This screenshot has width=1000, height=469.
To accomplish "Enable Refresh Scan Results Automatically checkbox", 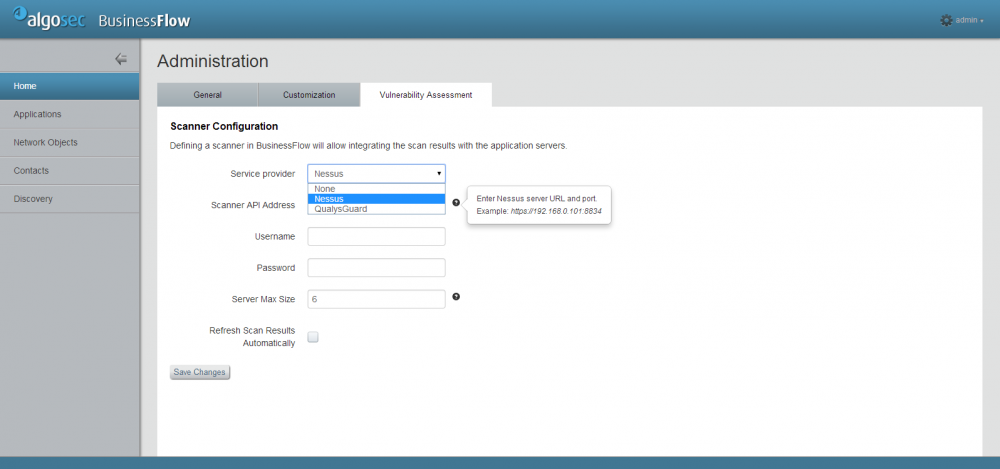I will (x=313, y=337).
